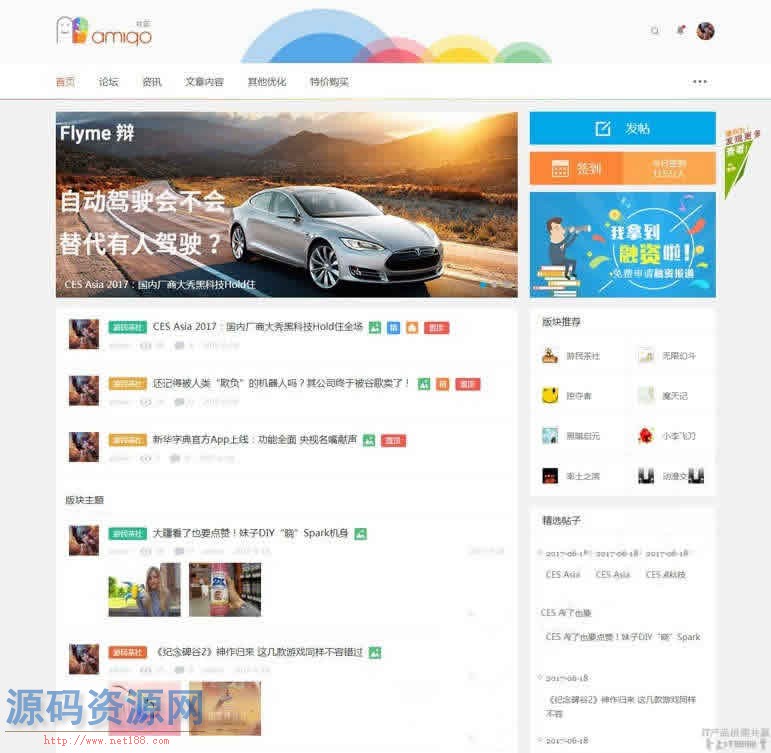The image size is (771, 753).
Task: Open the 其他优化 nav tab
Action: point(267,82)
